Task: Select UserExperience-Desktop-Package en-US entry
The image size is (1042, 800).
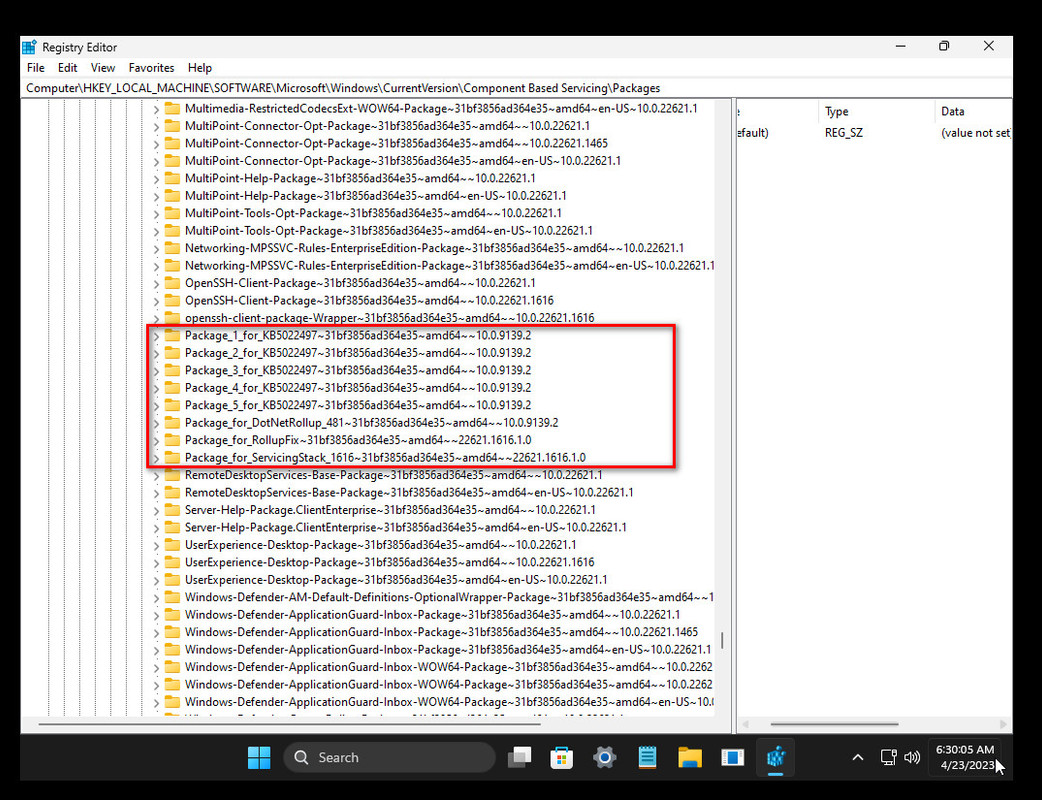Action: tap(395, 579)
